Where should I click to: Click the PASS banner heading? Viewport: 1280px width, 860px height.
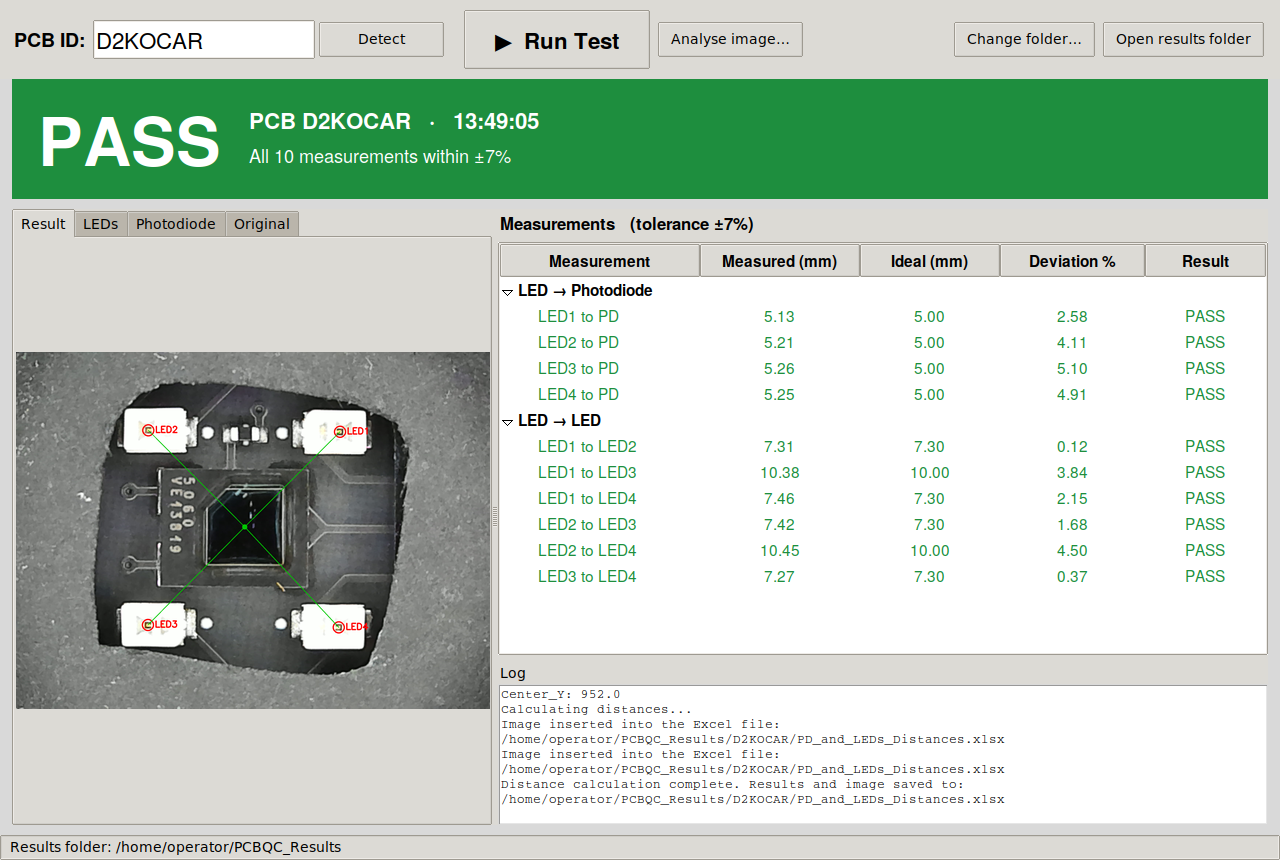click(130, 142)
